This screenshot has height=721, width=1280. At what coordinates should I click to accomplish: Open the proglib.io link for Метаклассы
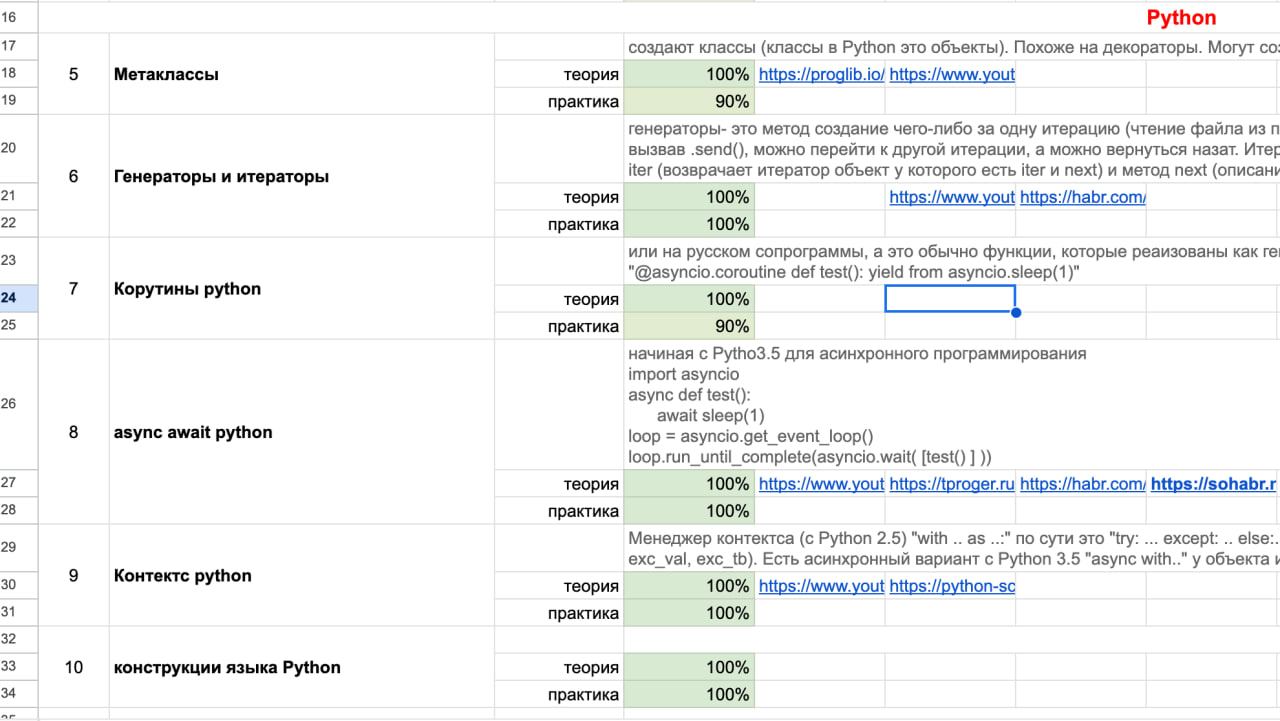point(820,74)
